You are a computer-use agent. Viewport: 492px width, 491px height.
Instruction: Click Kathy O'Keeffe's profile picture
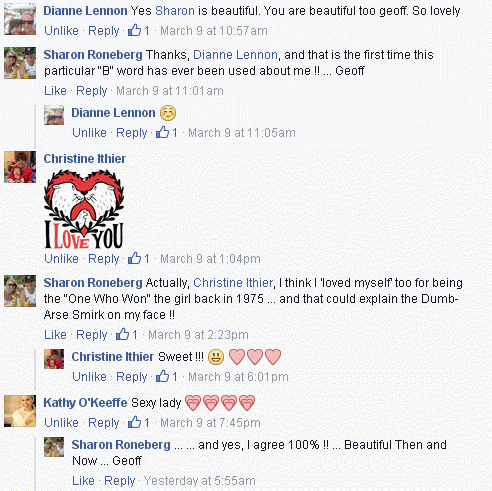click(x=20, y=411)
